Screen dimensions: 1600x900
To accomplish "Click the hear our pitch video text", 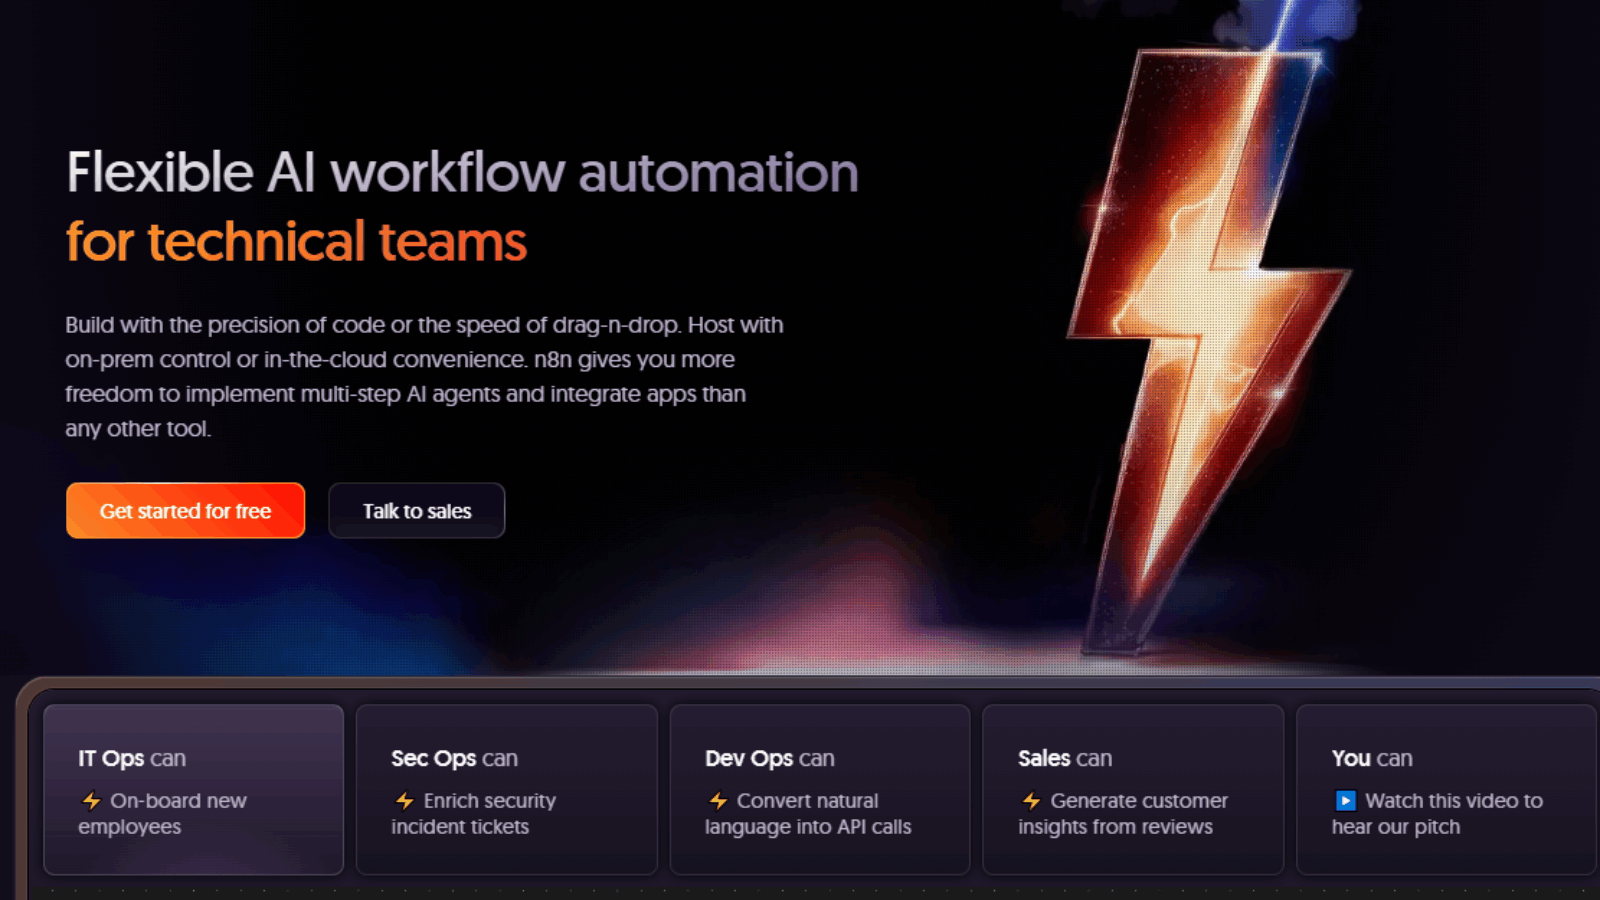I will [x=1395, y=827].
